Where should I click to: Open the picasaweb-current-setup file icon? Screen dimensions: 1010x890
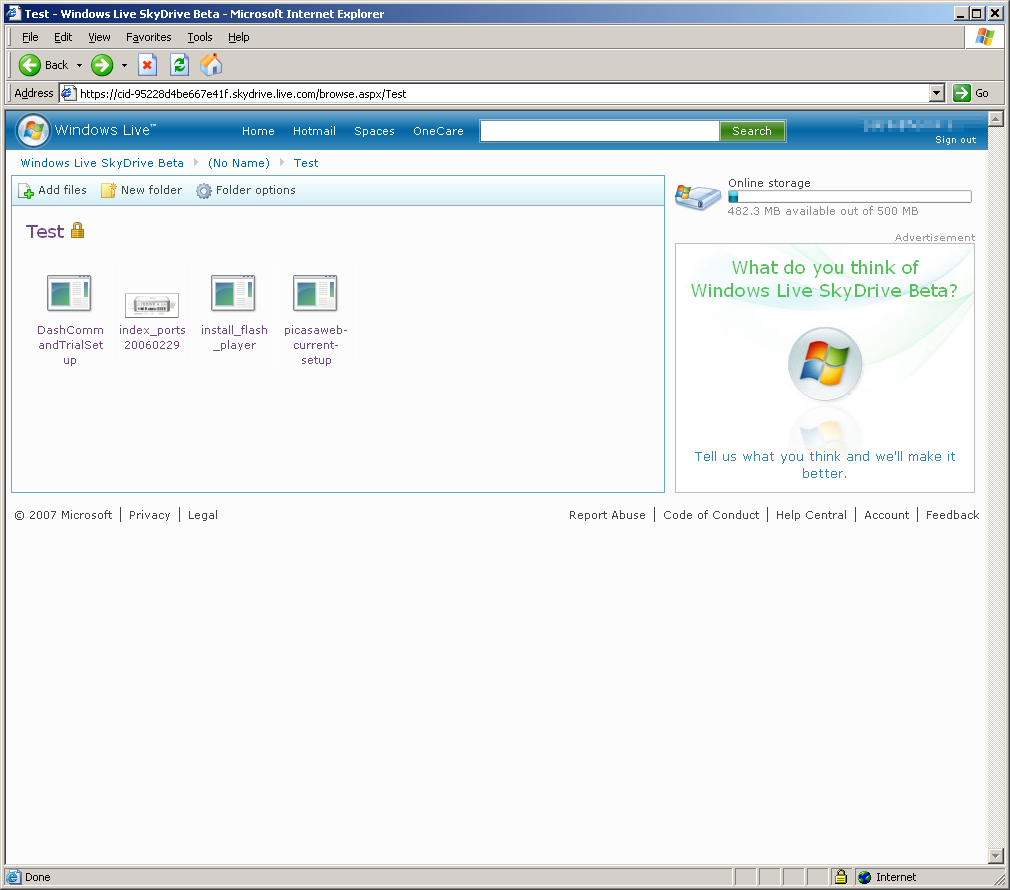click(x=315, y=293)
